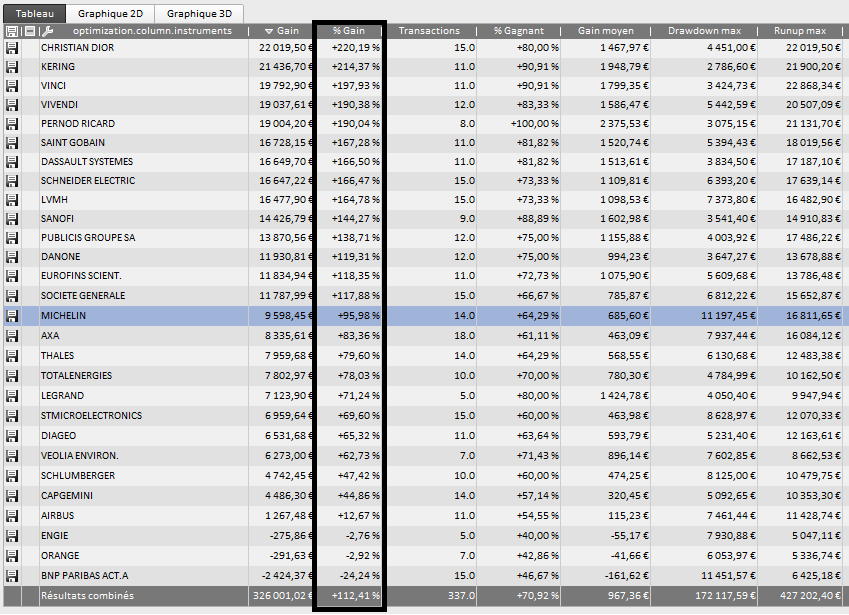Select the SANOFI instrument name
Viewport: 849px width, 615px height.
click(x=57, y=219)
